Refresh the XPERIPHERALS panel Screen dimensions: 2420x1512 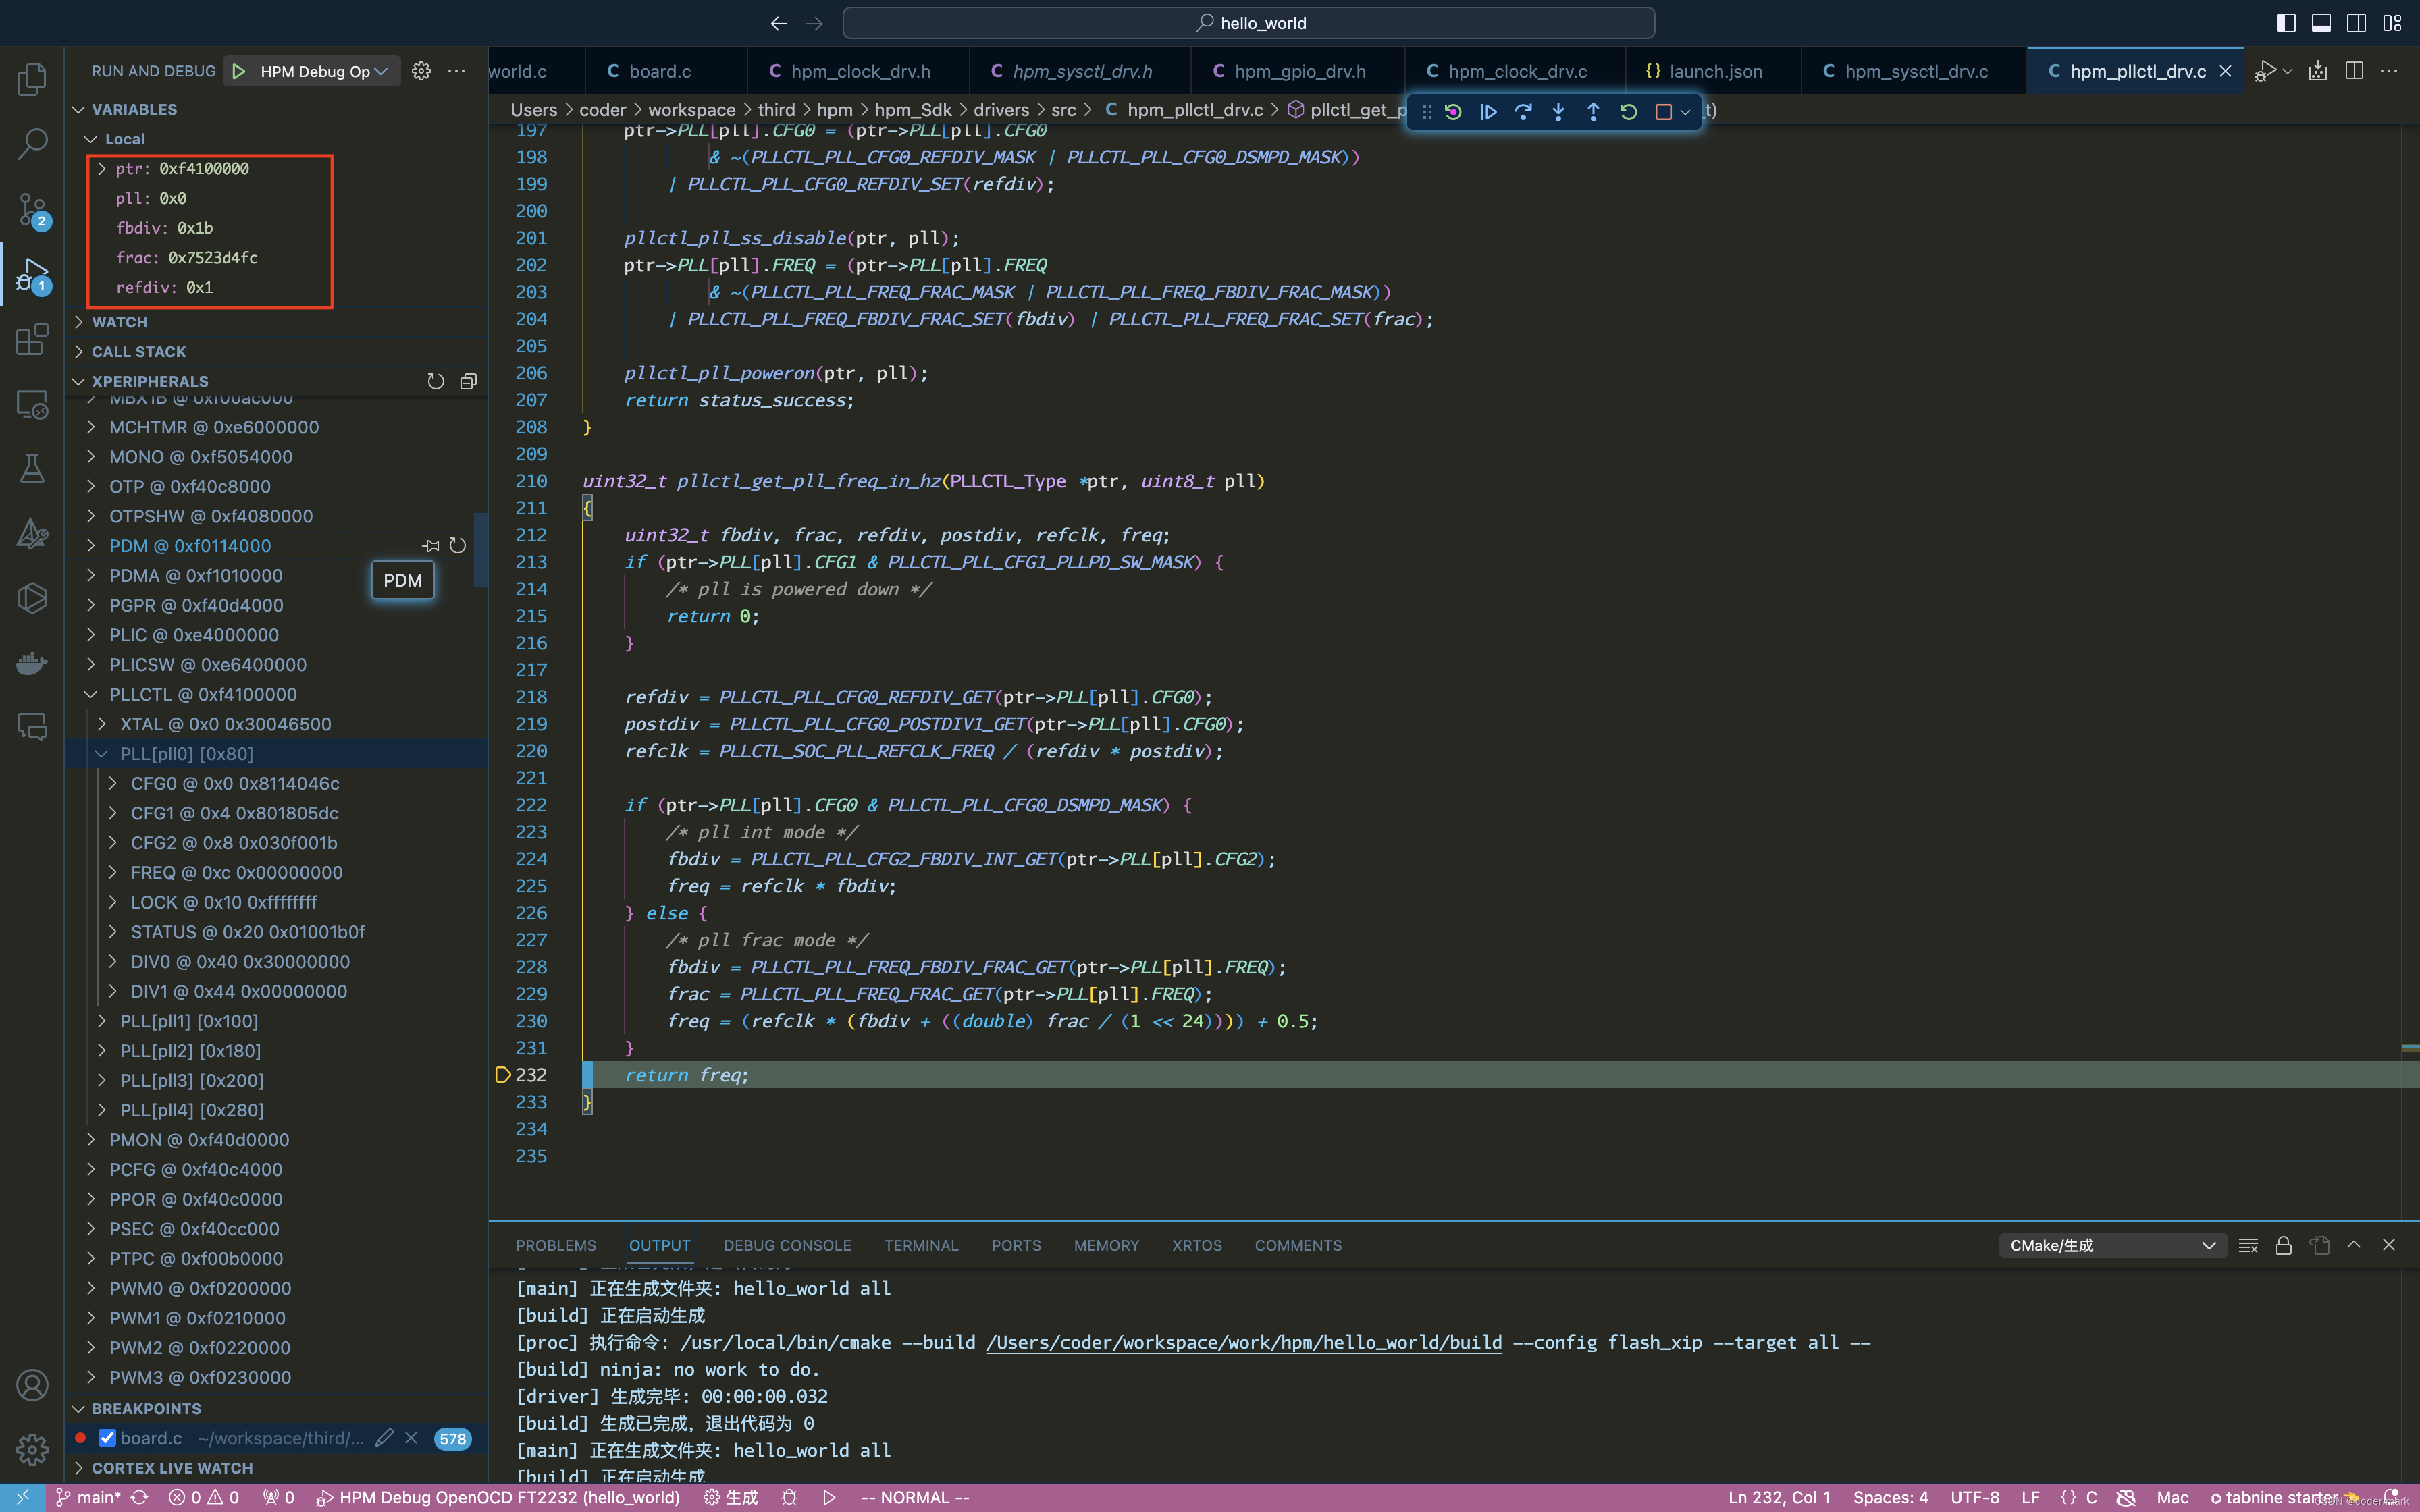coord(435,381)
